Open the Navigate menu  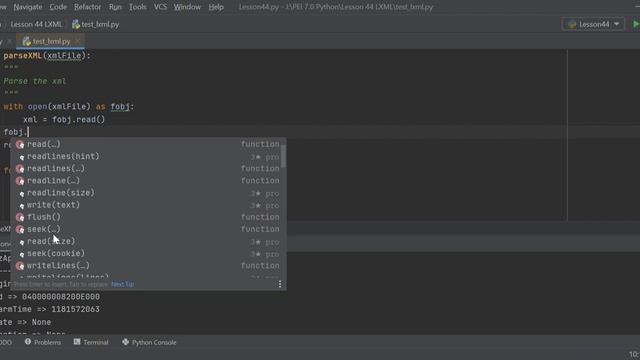[x=28, y=7]
